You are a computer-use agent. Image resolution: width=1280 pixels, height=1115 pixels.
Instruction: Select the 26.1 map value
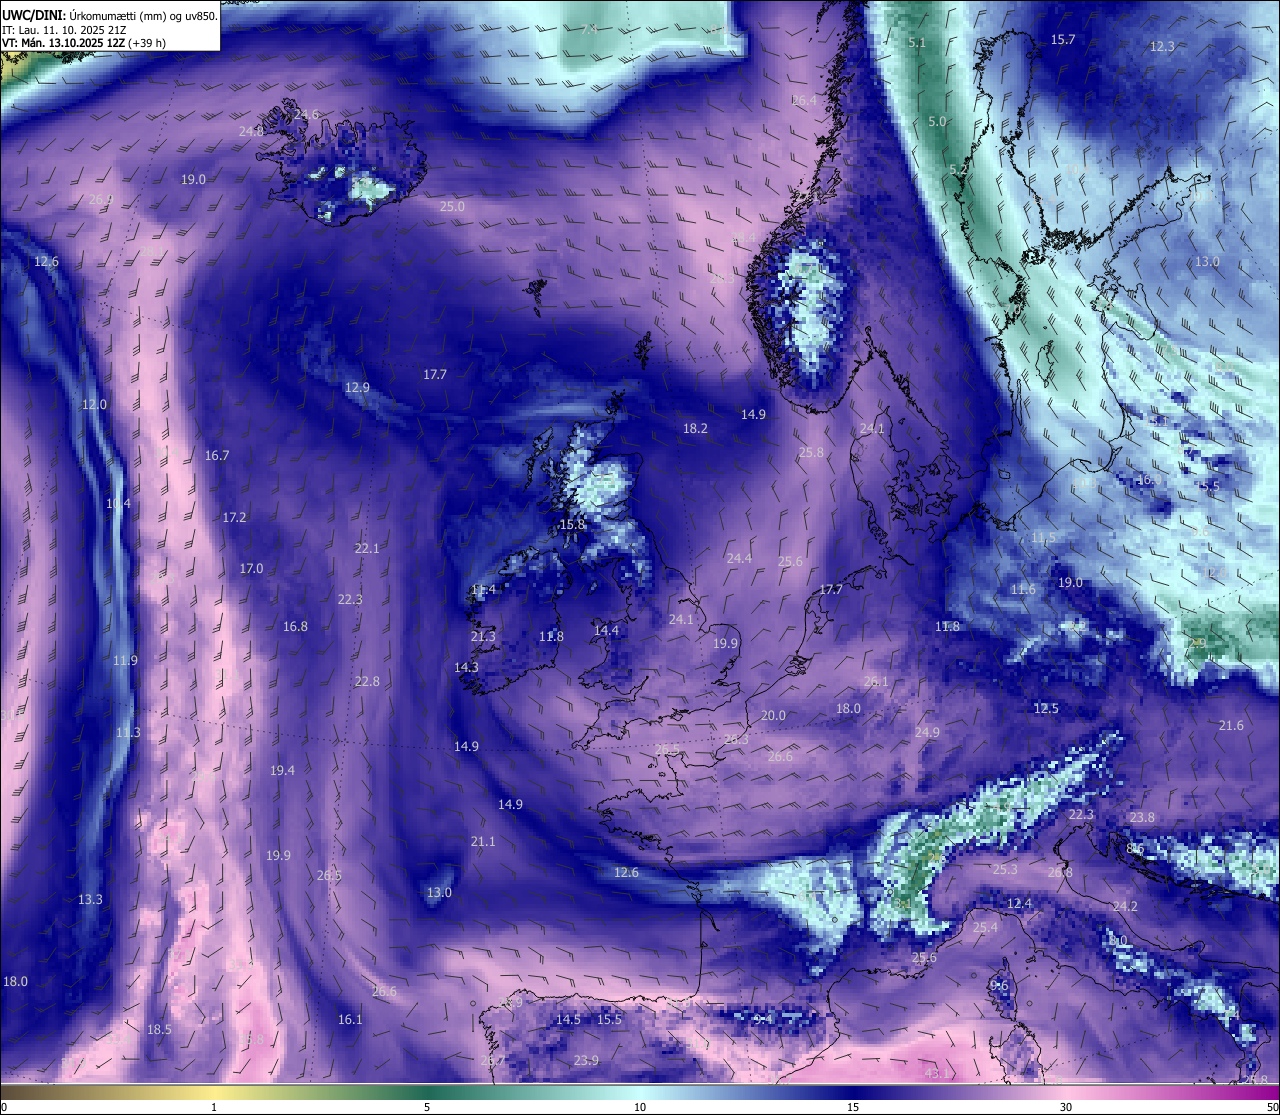point(876,682)
